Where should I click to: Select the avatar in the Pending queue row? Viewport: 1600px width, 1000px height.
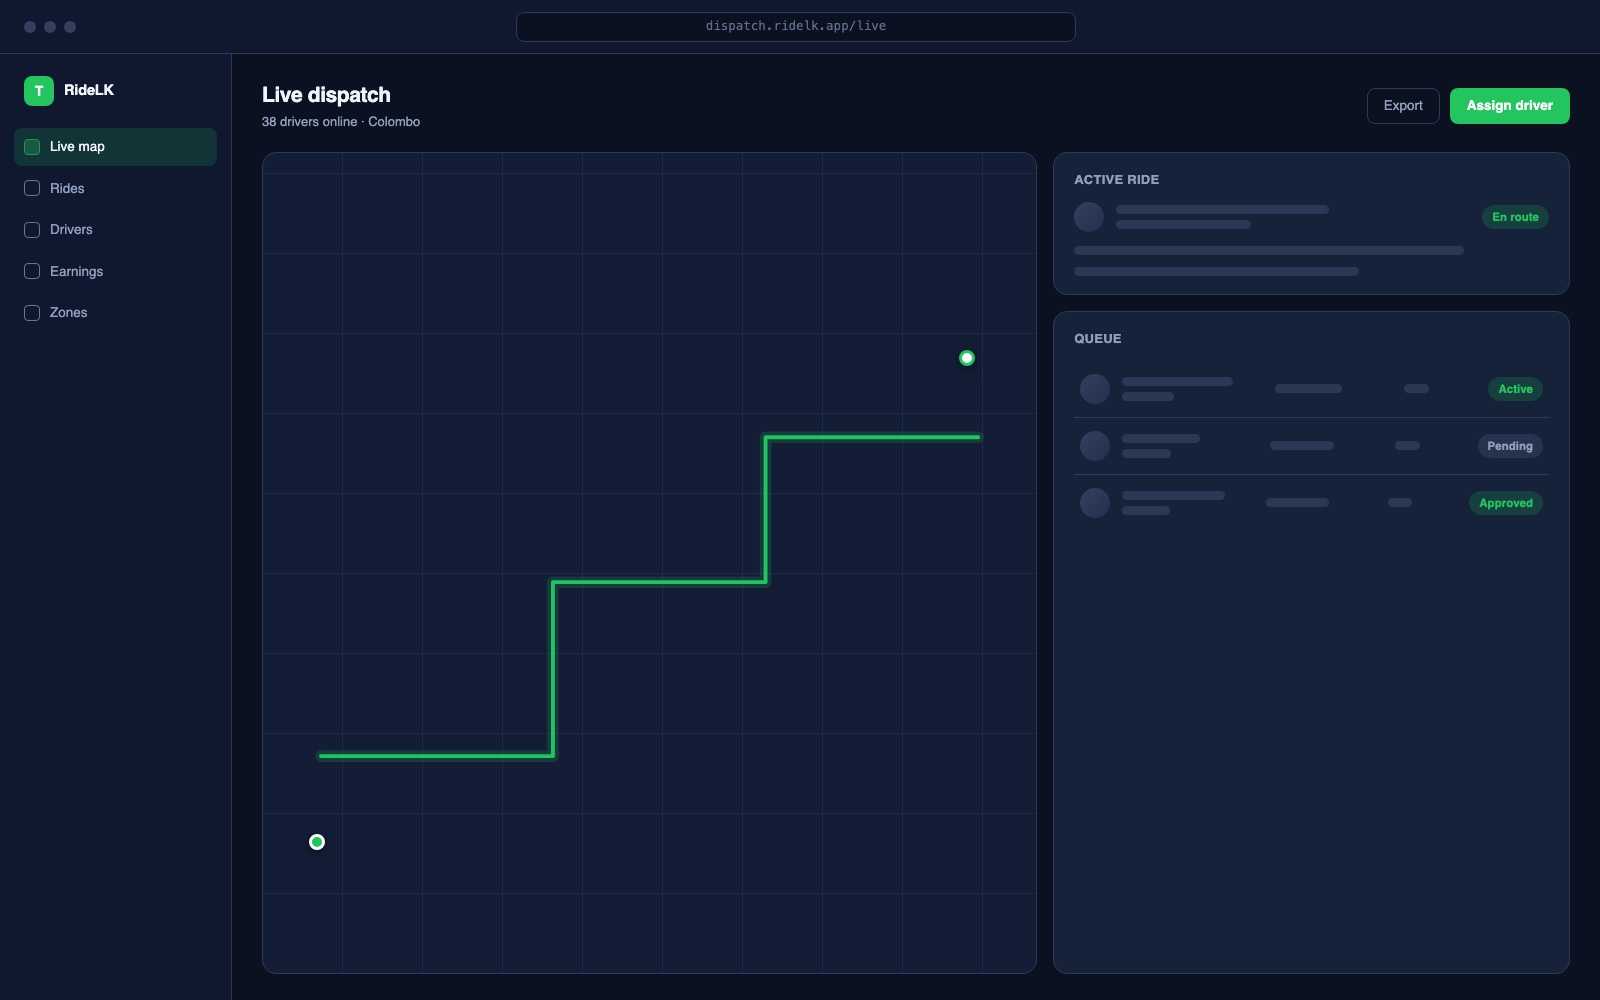(x=1095, y=446)
